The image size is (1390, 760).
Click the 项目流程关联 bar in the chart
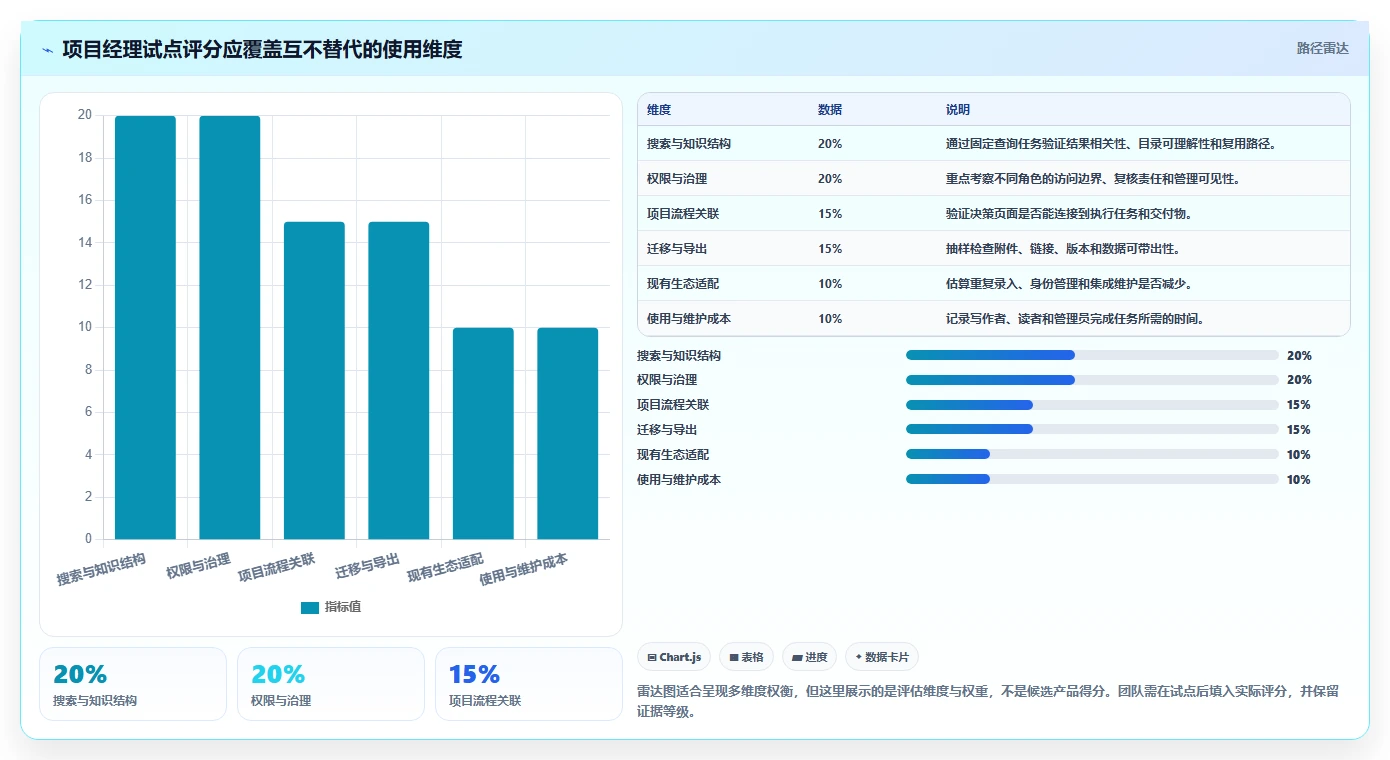314,381
